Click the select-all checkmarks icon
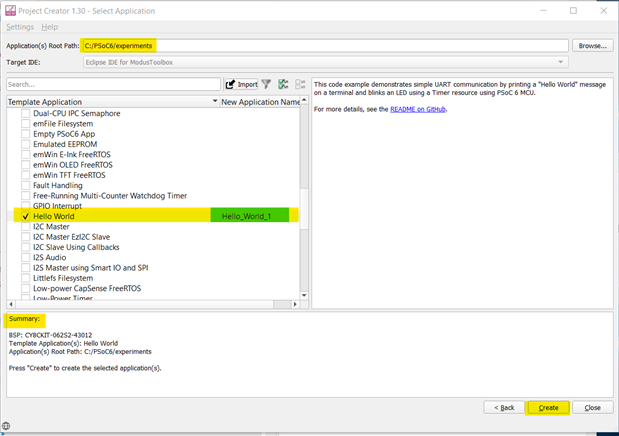 283,84
